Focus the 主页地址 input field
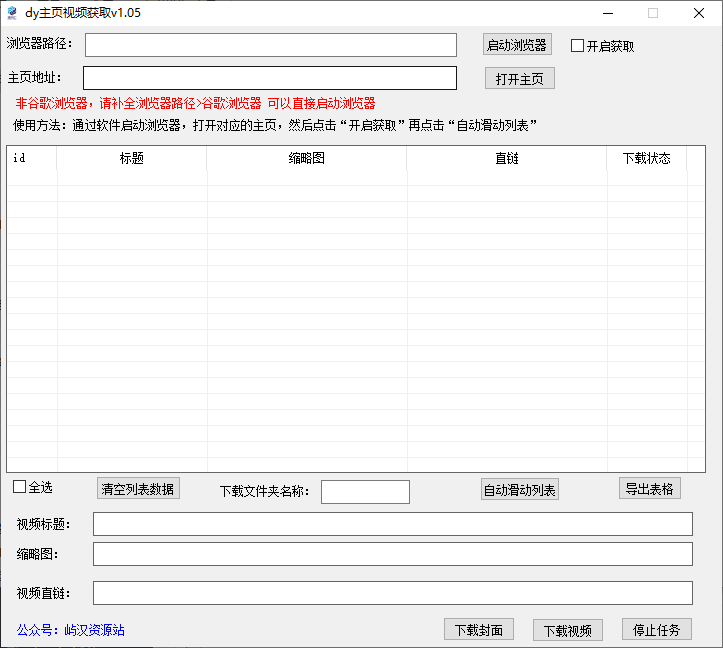Viewport: 723px width, 648px height. pyautogui.click(x=270, y=78)
